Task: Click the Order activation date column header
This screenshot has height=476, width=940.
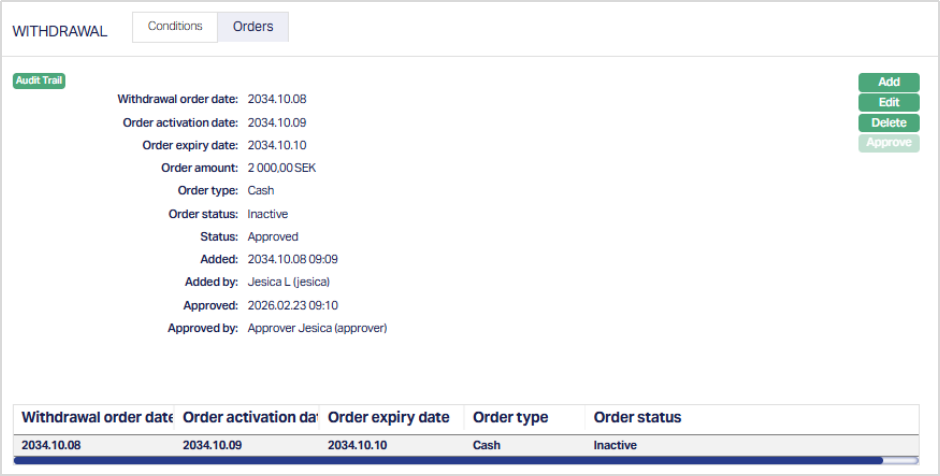Action: pos(249,418)
